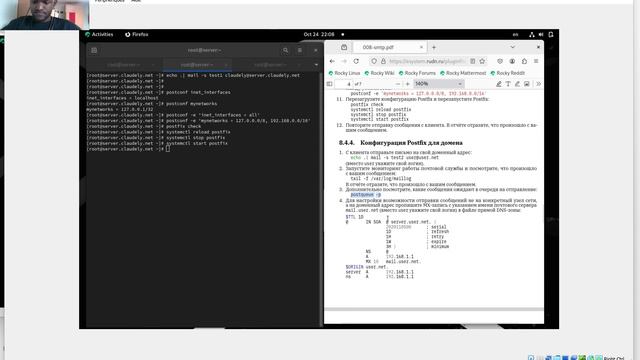Image resolution: width=640 pixels, height=360 pixels.
Task: Select the PDF draw tool
Action: point(517,84)
